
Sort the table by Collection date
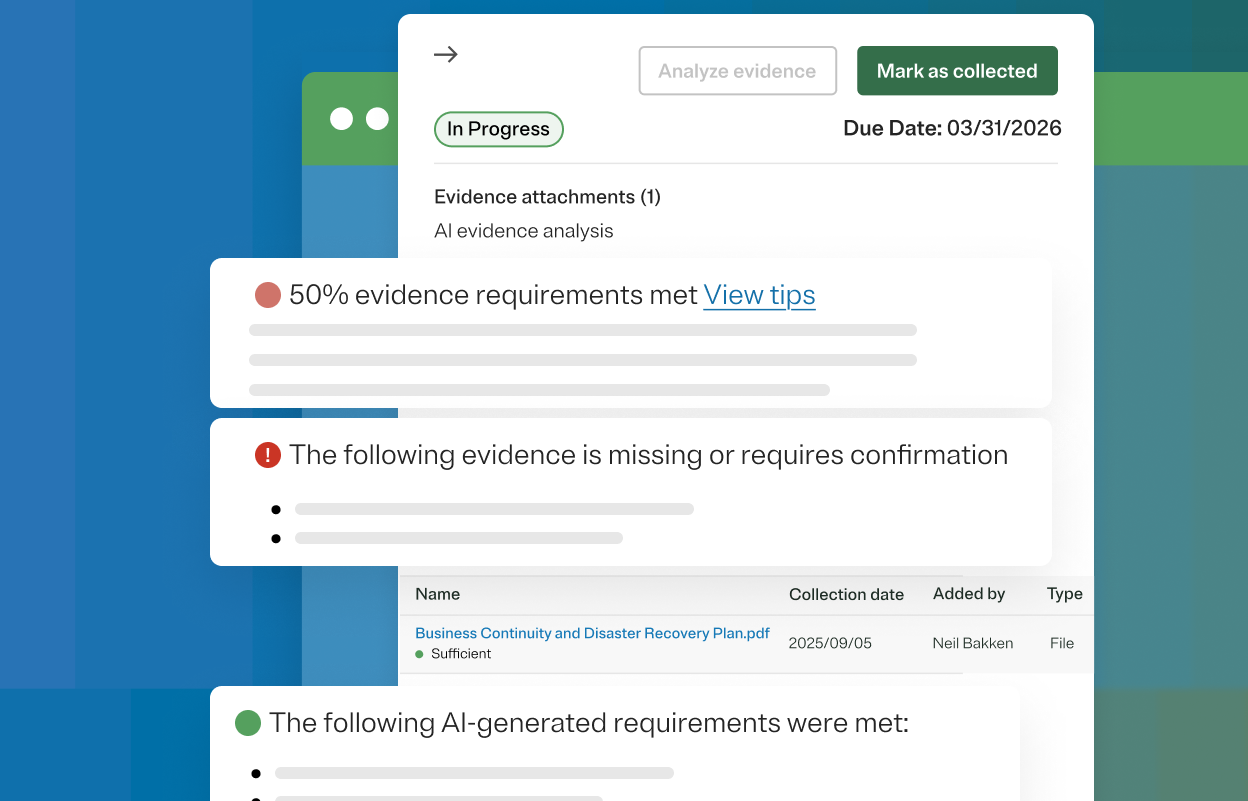[846, 593]
